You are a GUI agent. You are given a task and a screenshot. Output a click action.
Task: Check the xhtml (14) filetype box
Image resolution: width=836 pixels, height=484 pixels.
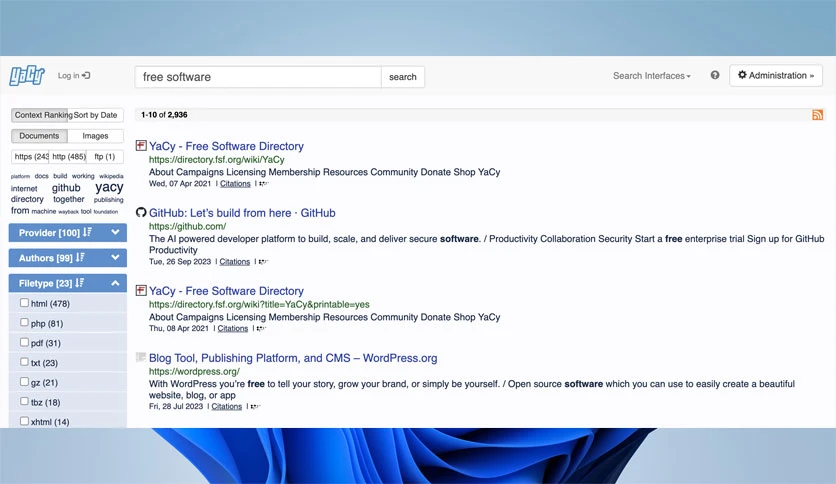click(x=24, y=421)
